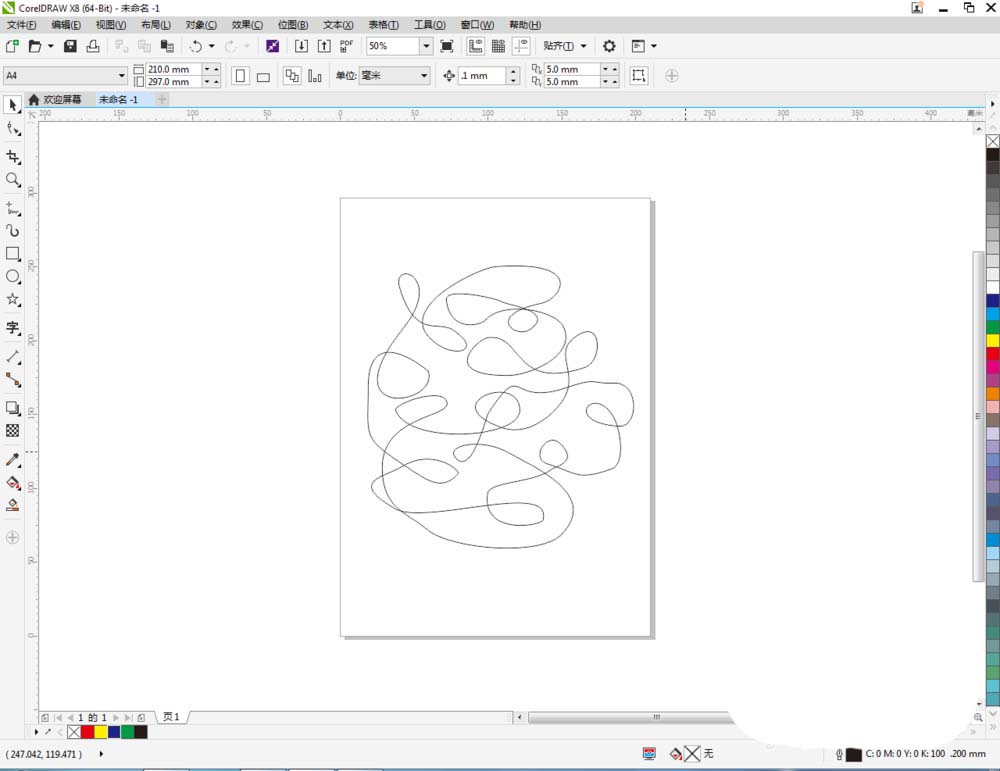Expand the undo history dropdown arrow
This screenshot has width=1000, height=771.
(212, 46)
